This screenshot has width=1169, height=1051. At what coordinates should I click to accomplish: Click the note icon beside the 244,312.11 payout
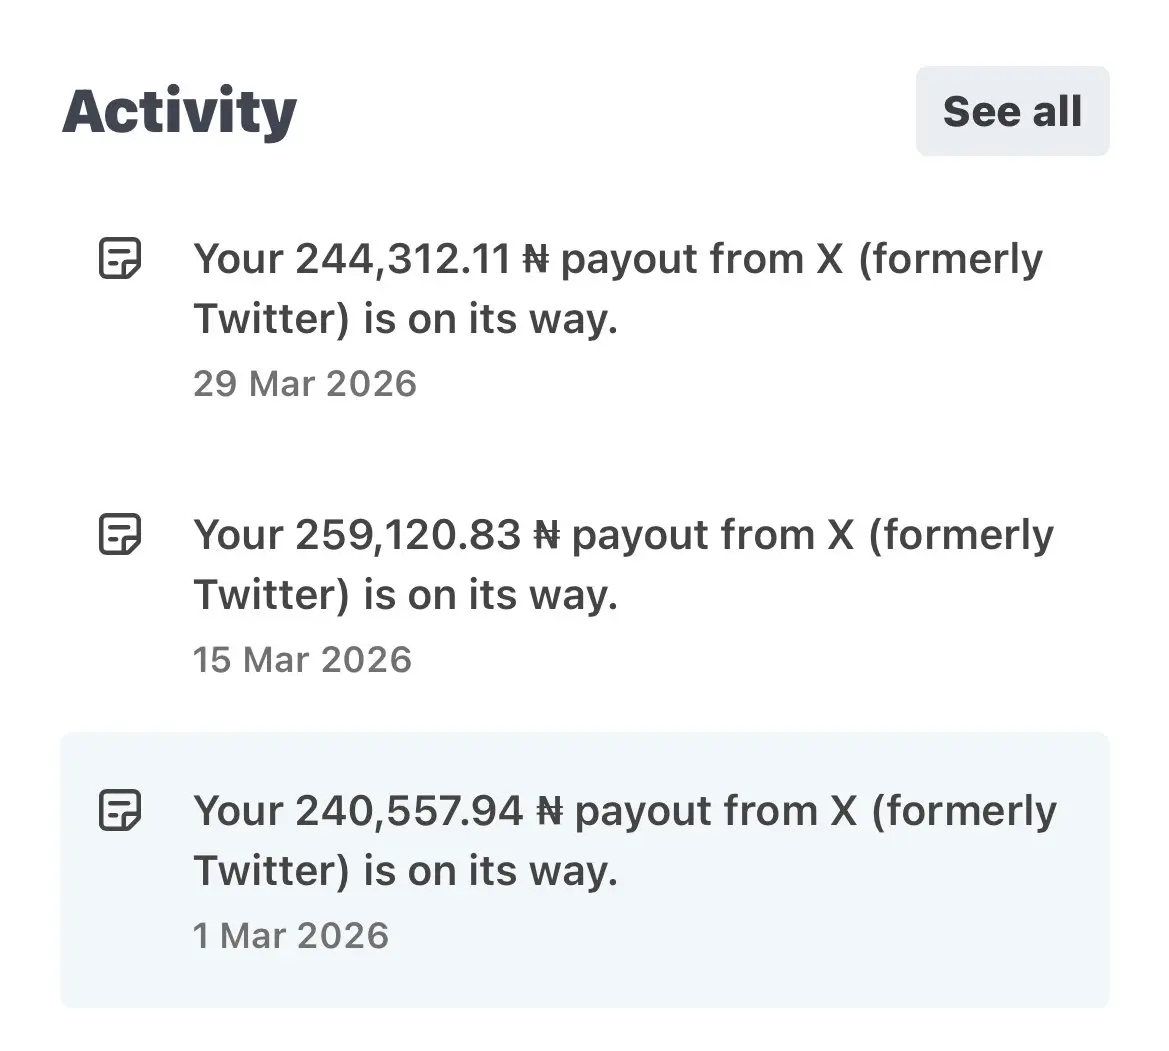[120, 258]
